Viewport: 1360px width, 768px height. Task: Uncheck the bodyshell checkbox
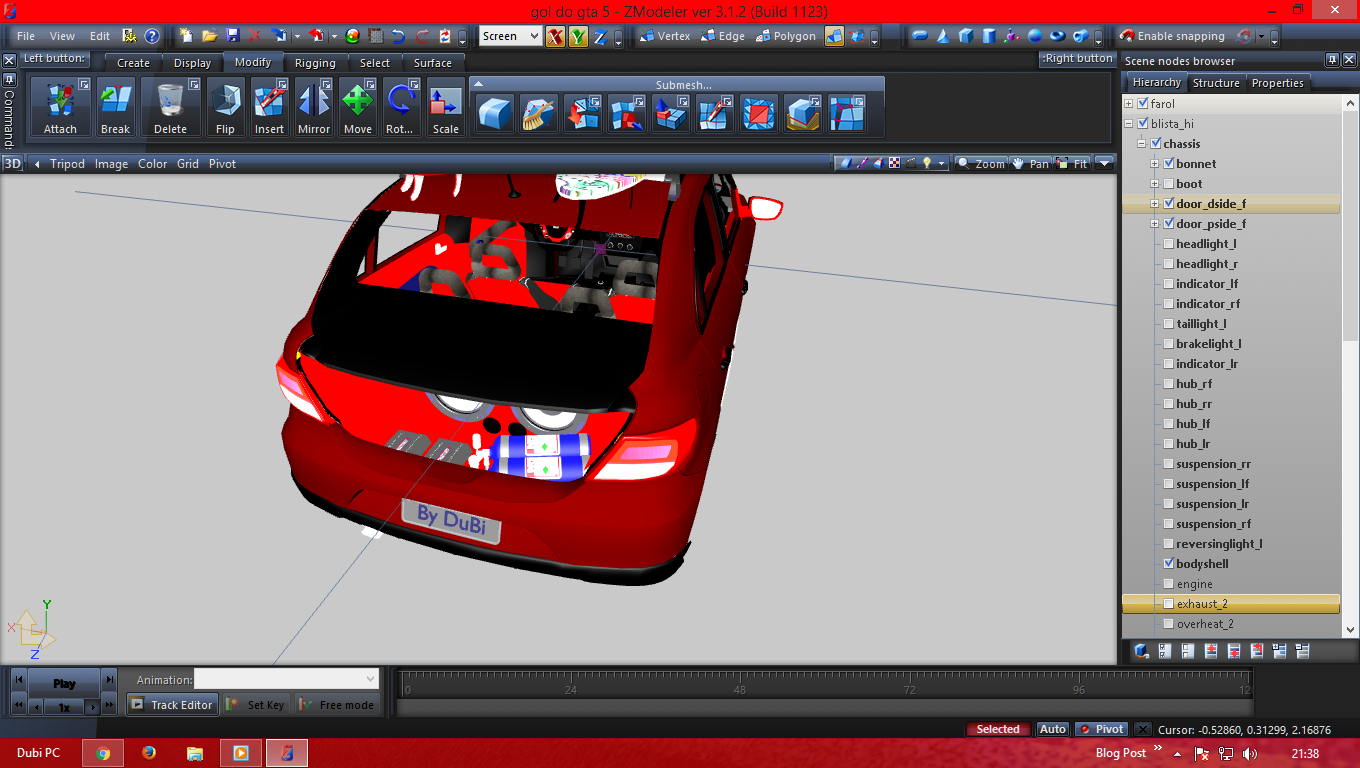click(x=1168, y=563)
